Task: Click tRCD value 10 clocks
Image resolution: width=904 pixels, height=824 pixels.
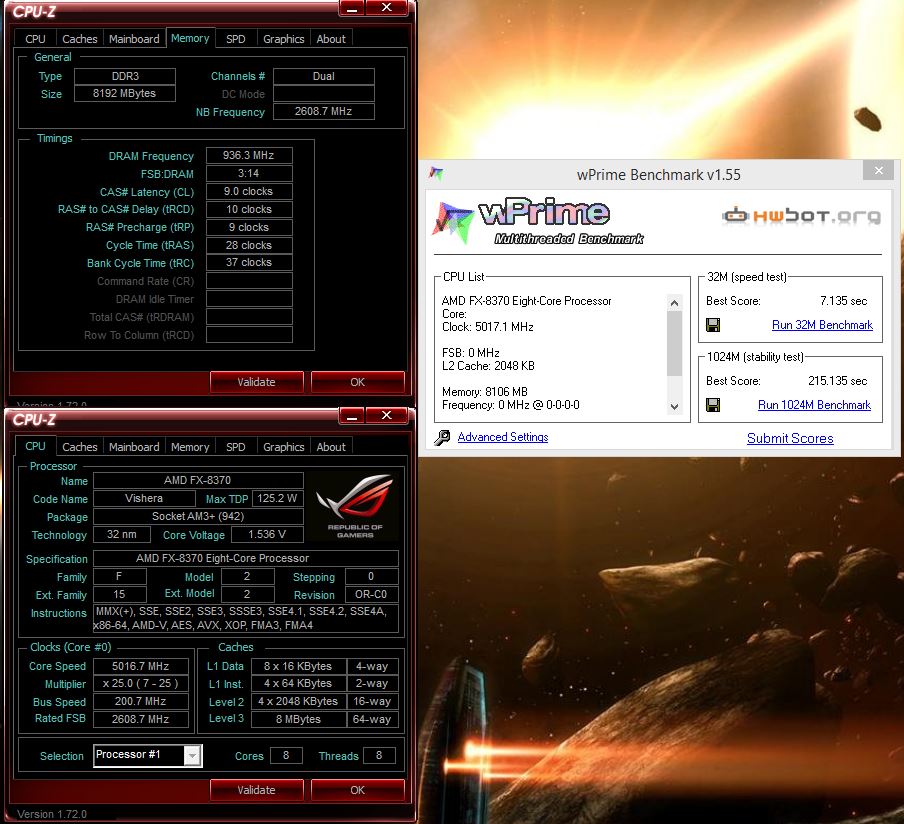Action: pos(249,209)
